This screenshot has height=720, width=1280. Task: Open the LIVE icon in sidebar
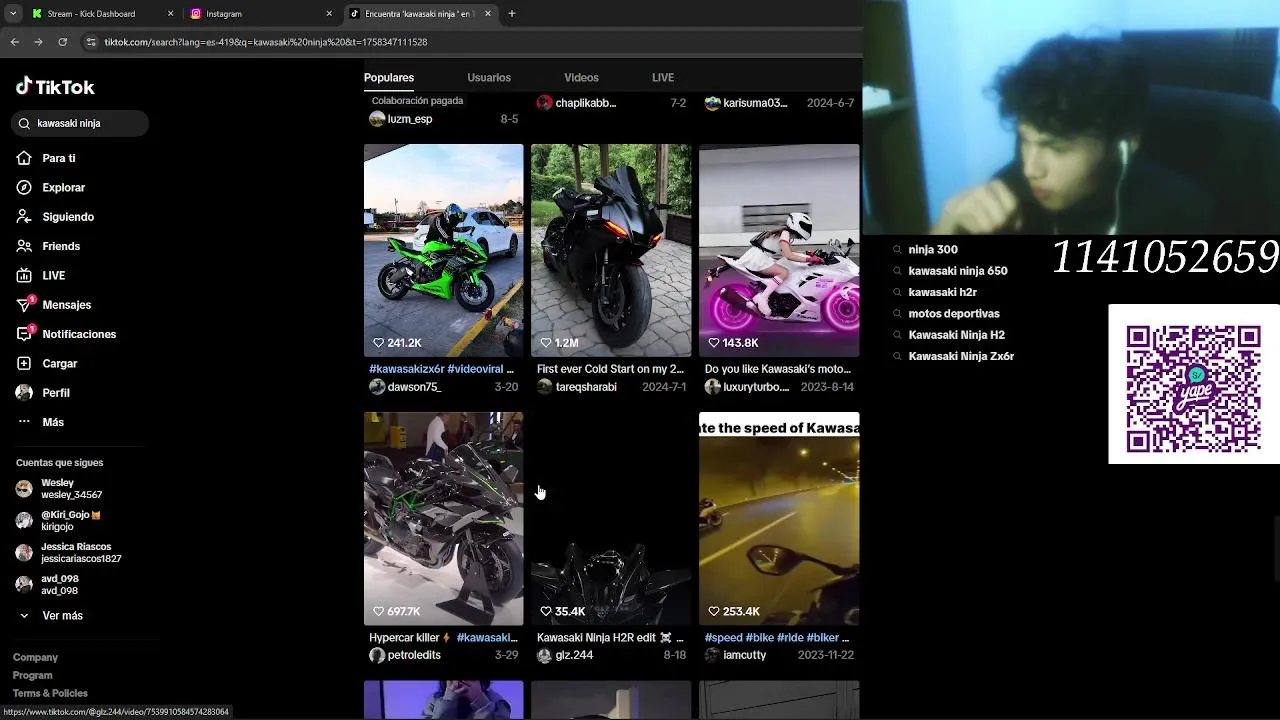[x=24, y=275]
